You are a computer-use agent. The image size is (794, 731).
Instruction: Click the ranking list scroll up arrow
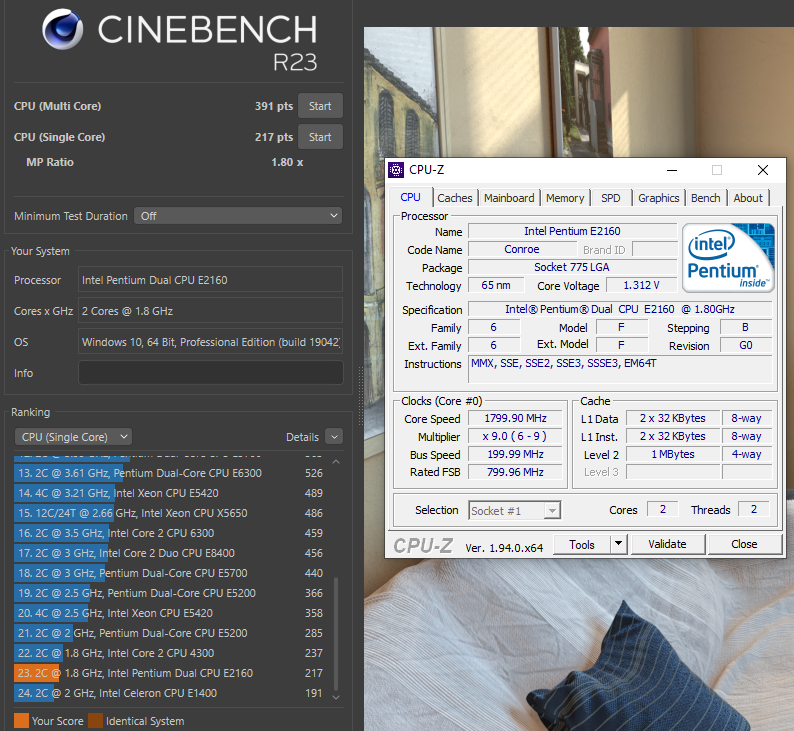point(336,462)
